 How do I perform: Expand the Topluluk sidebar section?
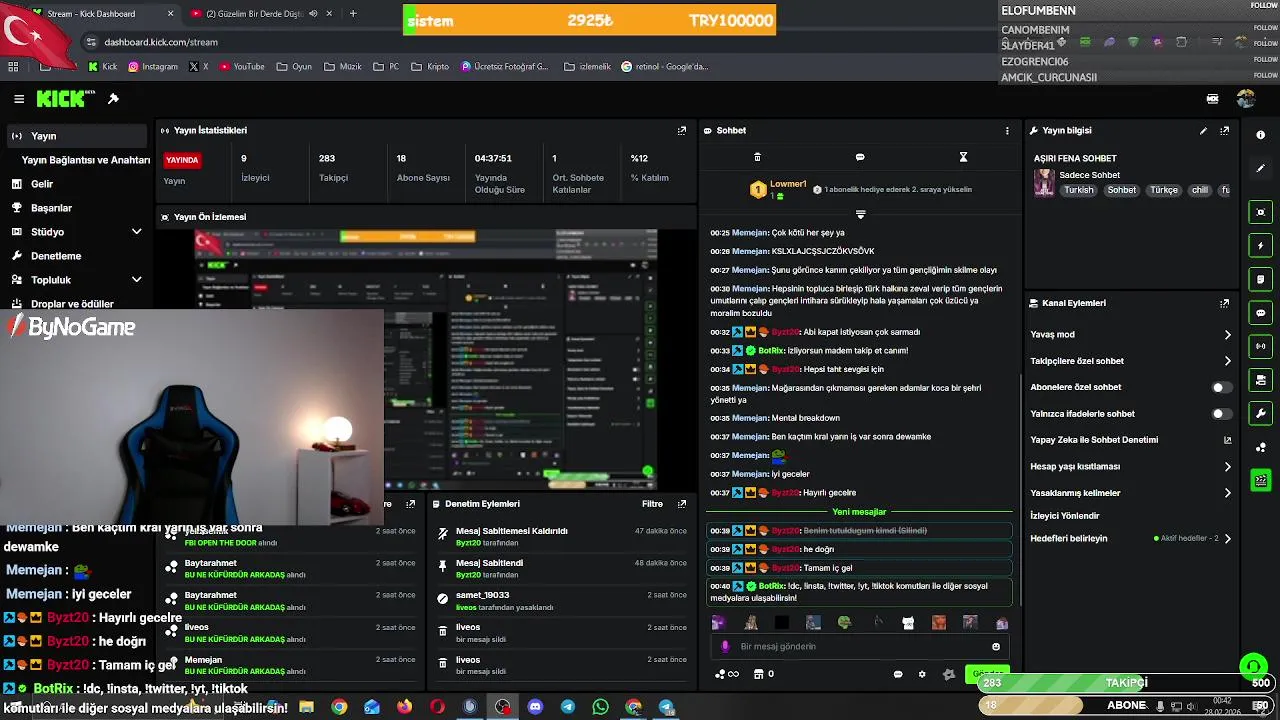click(137, 280)
